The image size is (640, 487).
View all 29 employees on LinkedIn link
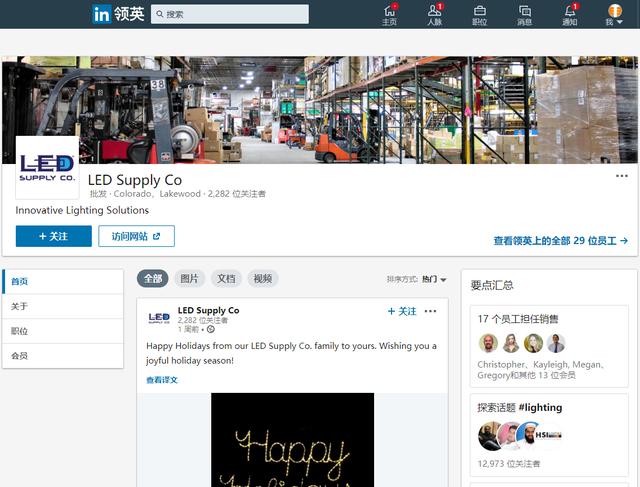(x=560, y=240)
